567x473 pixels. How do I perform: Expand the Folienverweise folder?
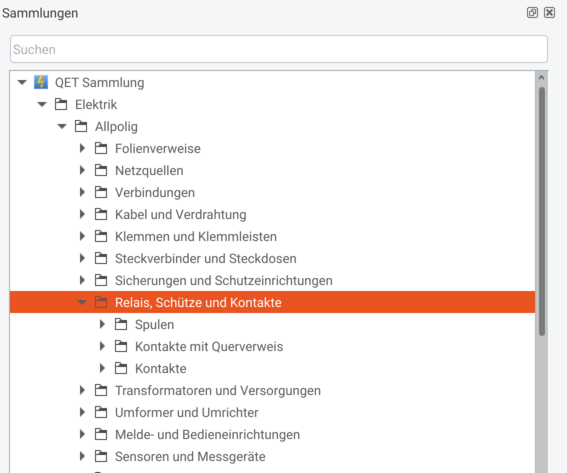[x=82, y=148]
